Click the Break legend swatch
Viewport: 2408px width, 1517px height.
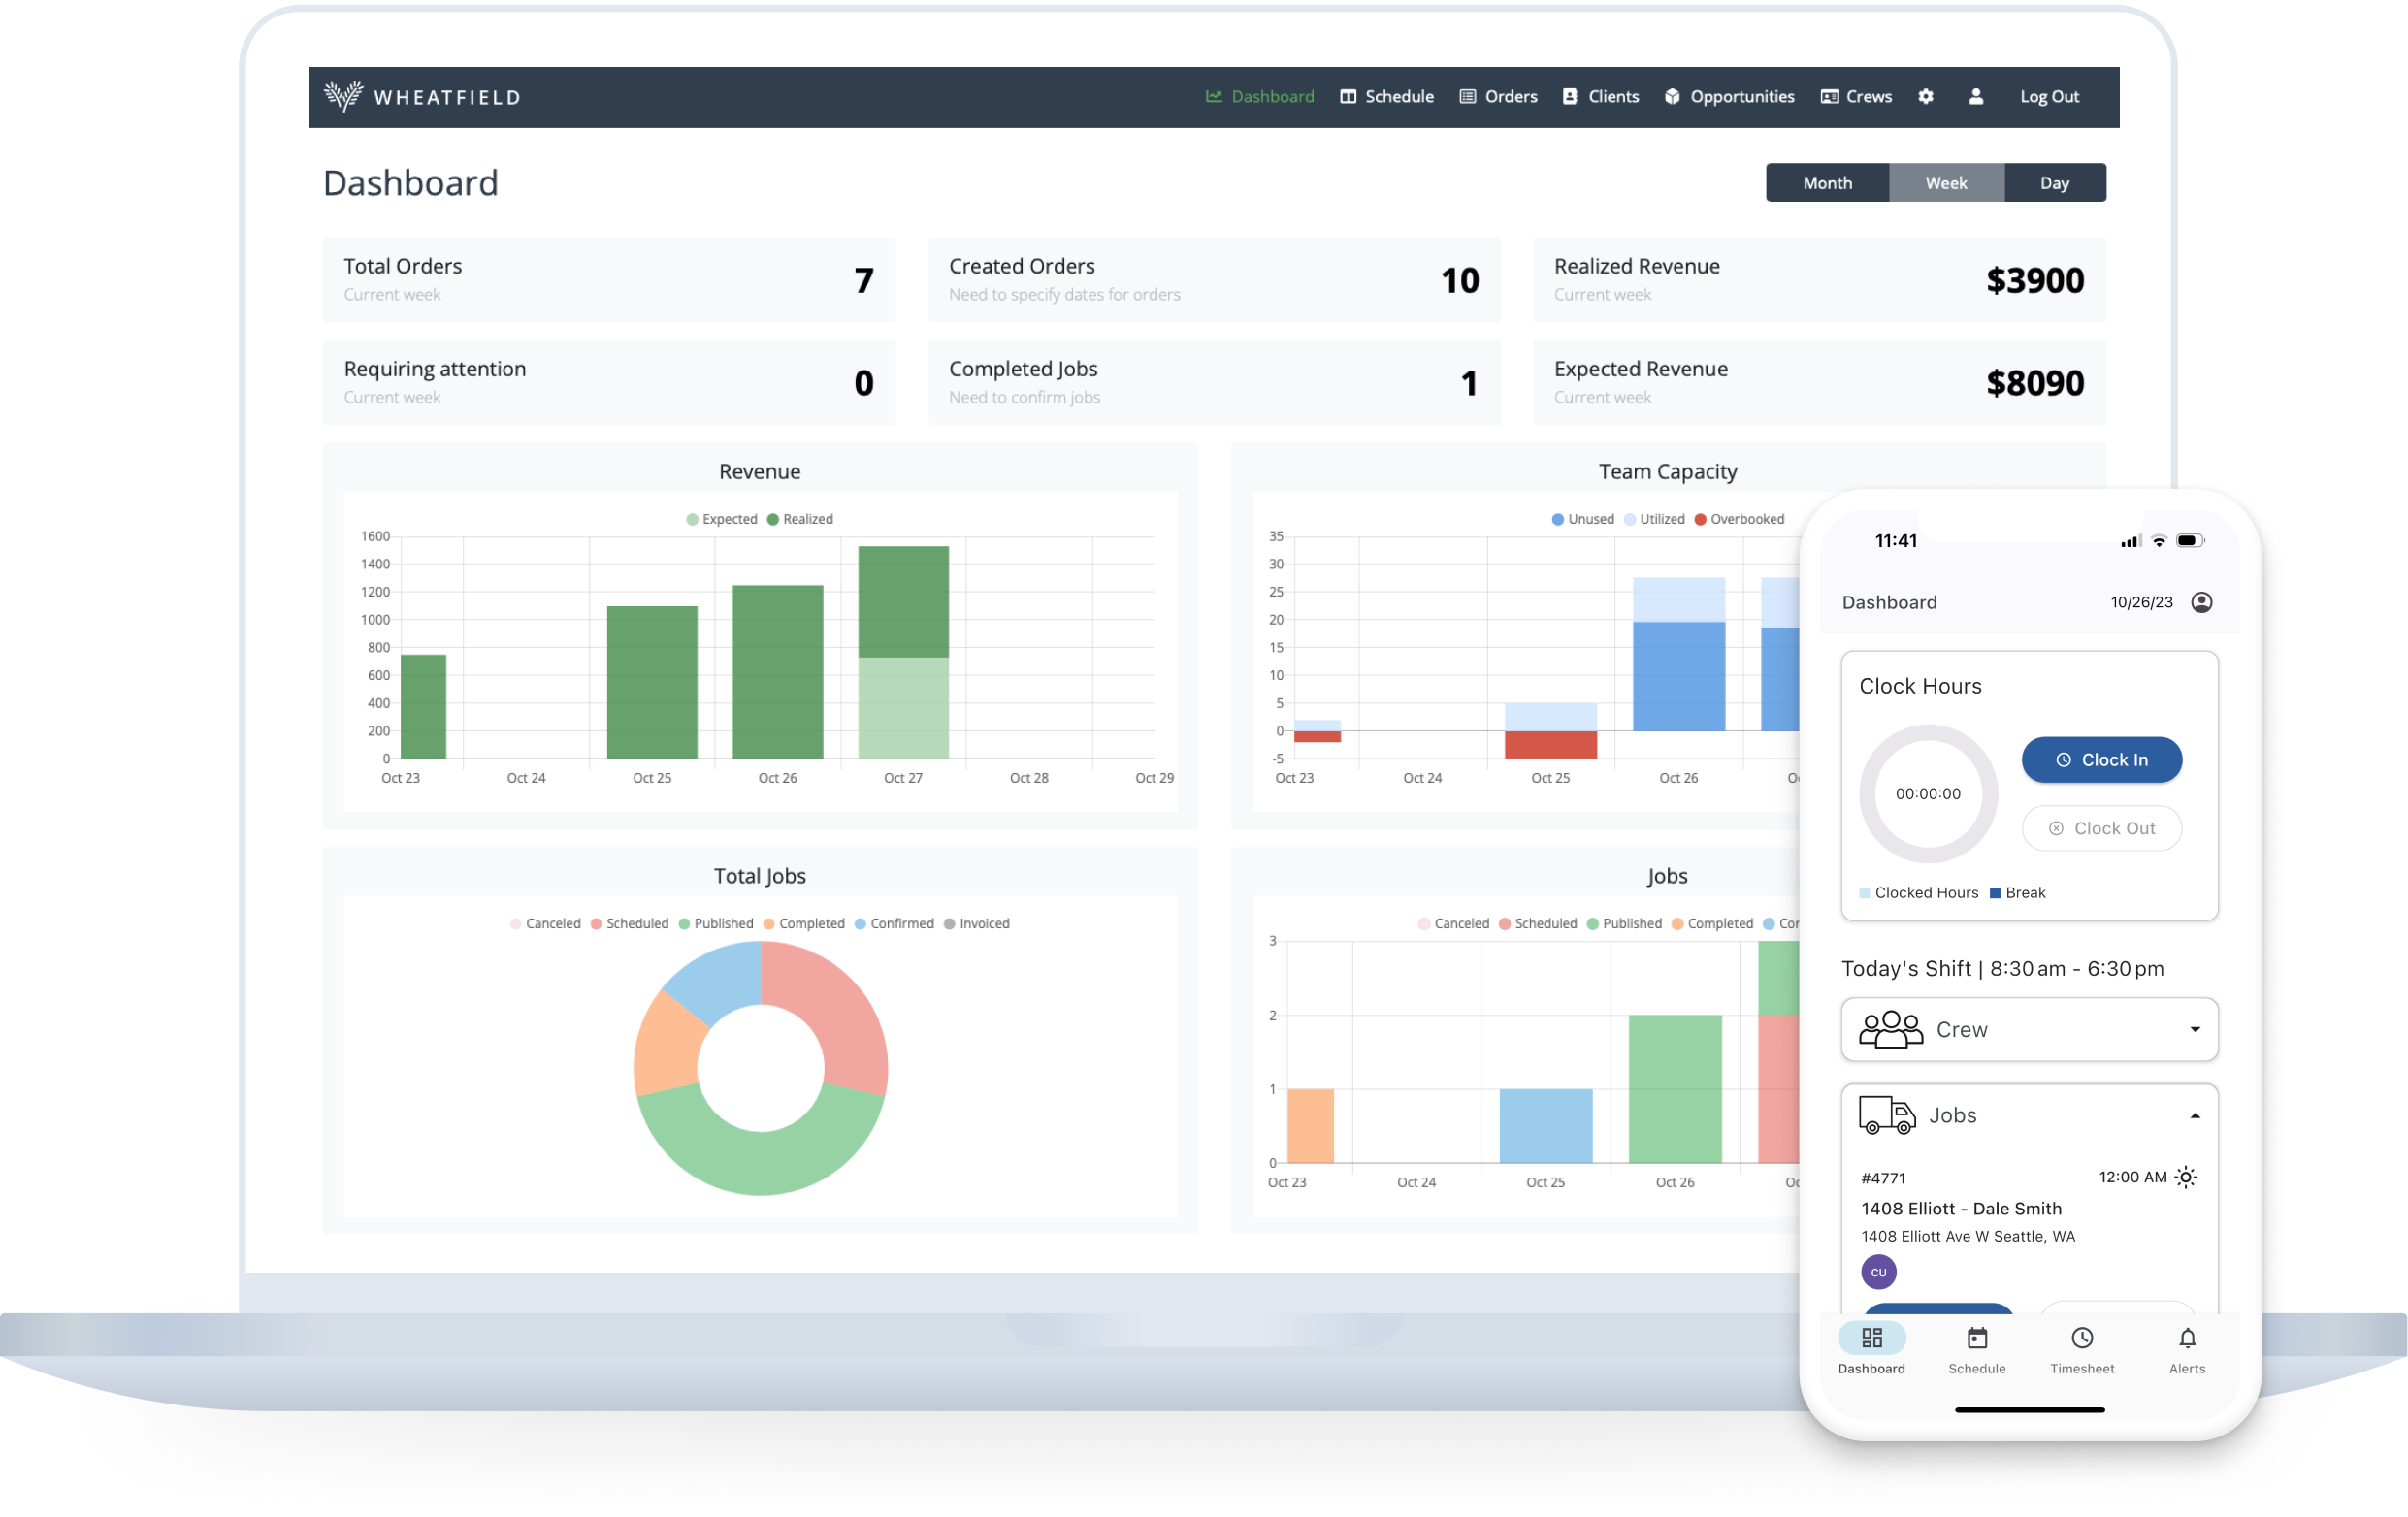click(x=1994, y=893)
